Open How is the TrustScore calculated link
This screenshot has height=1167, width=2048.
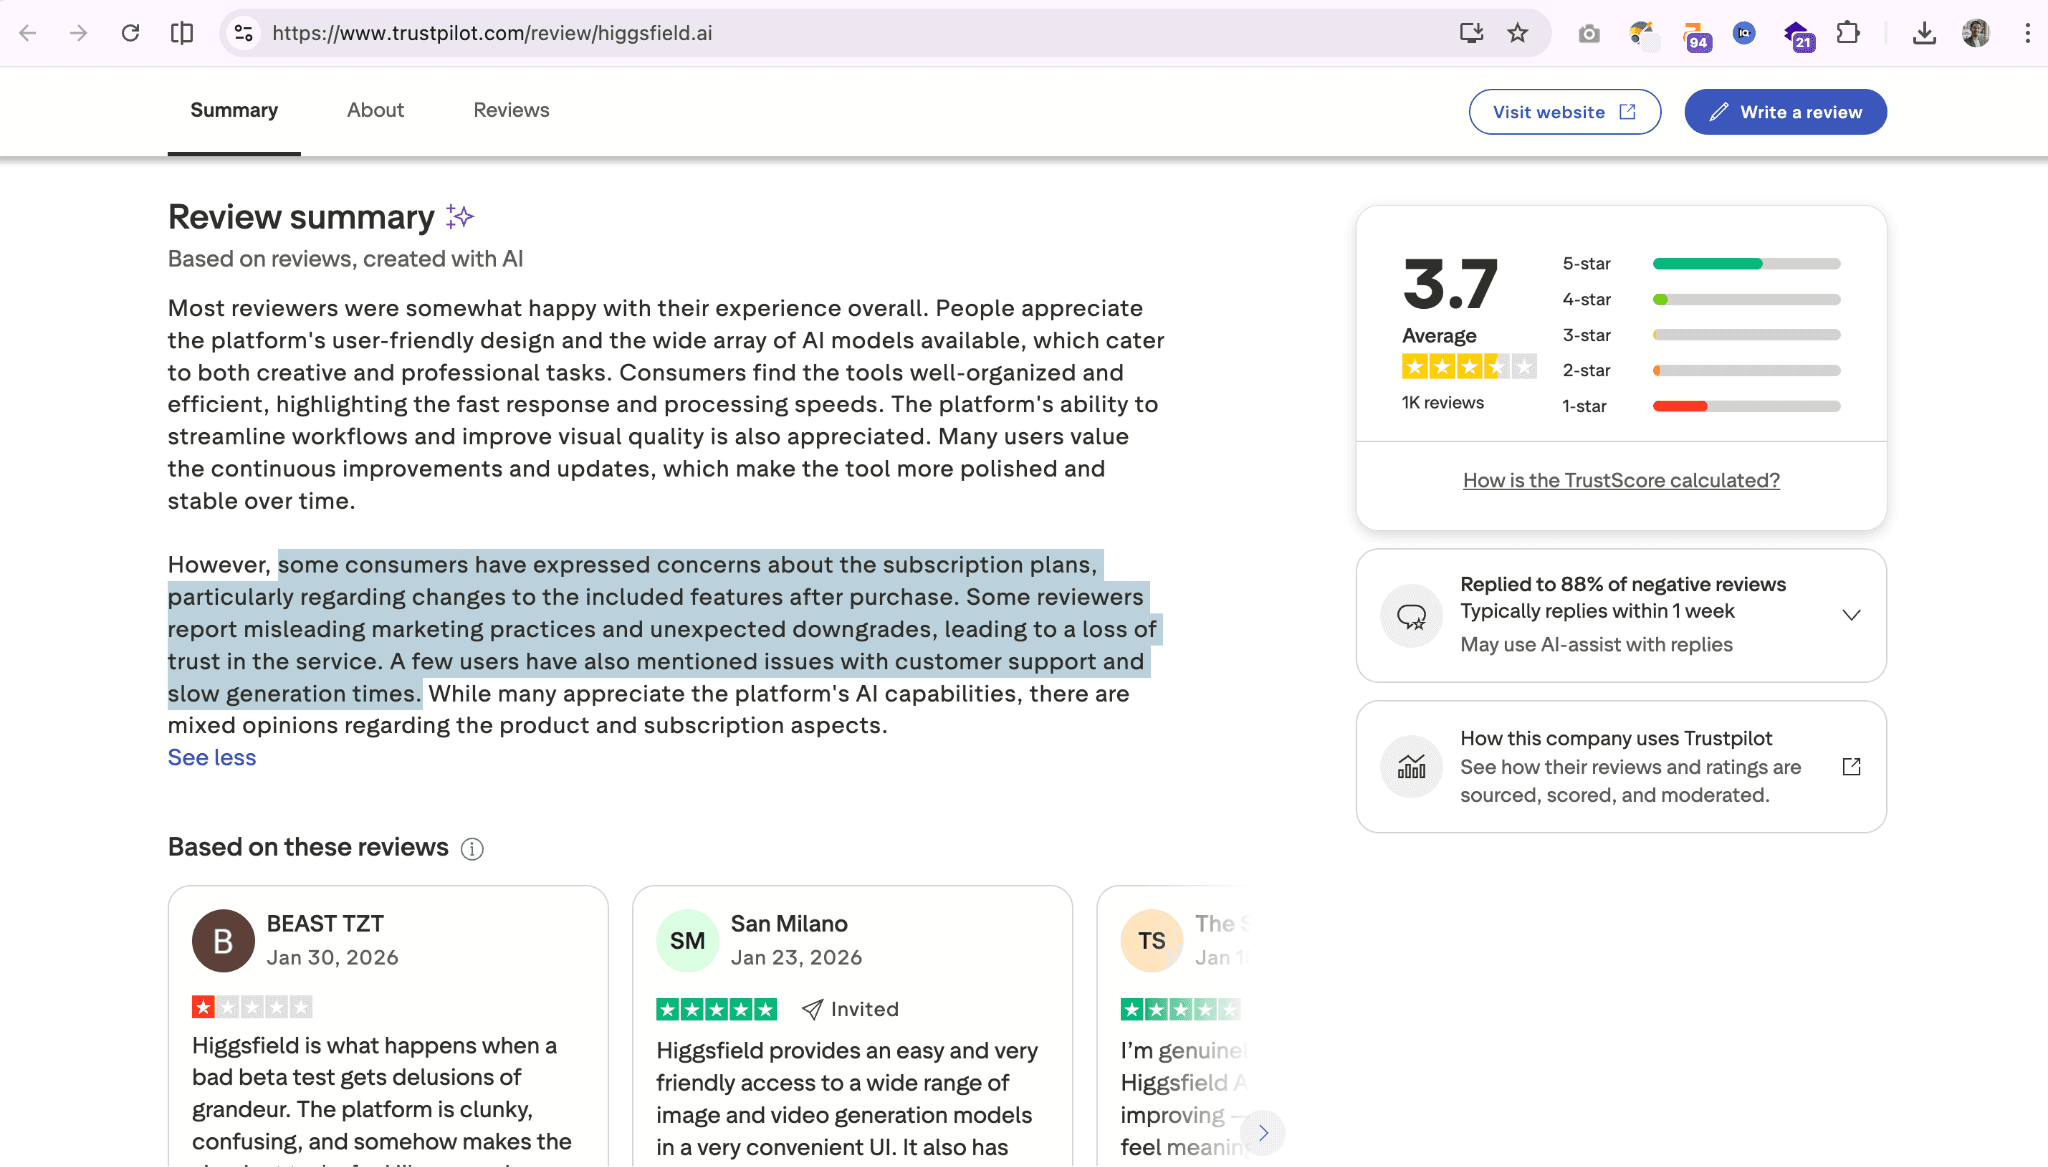(x=1621, y=480)
